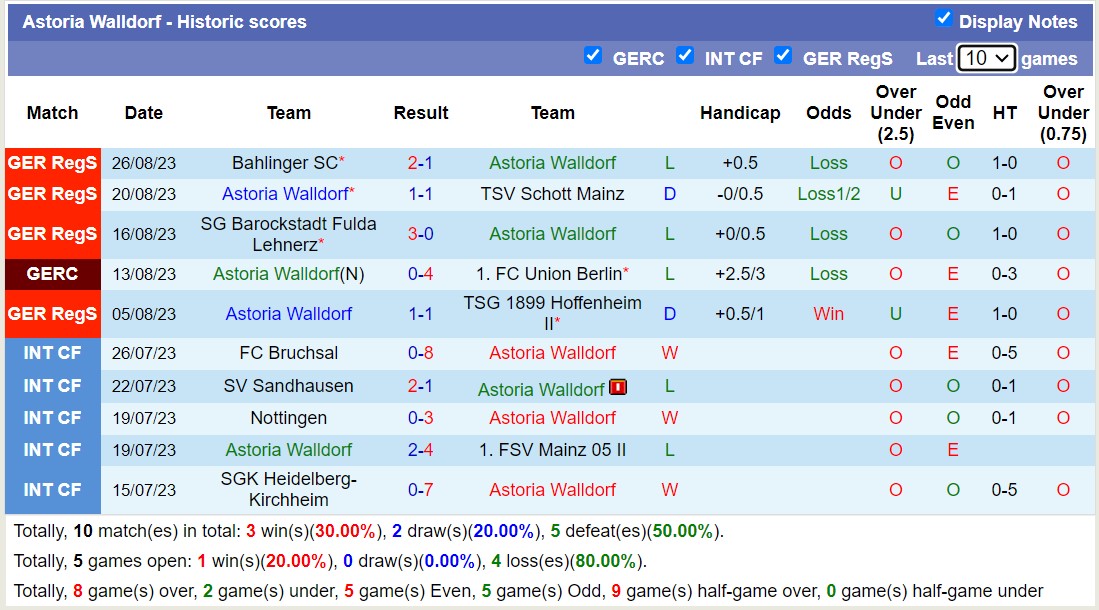The width and height of the screenshot is (1099, 610).
Task: Uncheck the INT CF filter
Action: (686, 56)
